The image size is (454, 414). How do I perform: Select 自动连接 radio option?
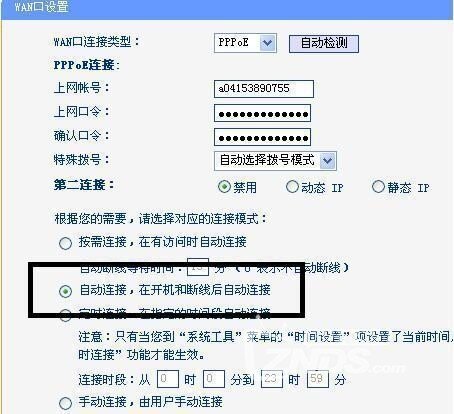[65, 291]
